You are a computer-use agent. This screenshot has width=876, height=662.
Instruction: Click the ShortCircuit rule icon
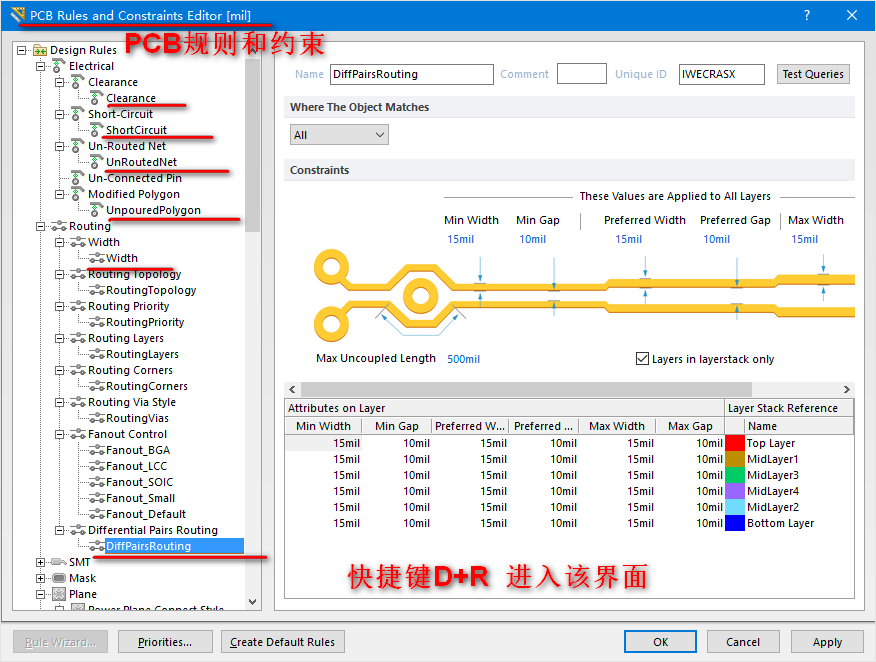[x=96, y=130]
